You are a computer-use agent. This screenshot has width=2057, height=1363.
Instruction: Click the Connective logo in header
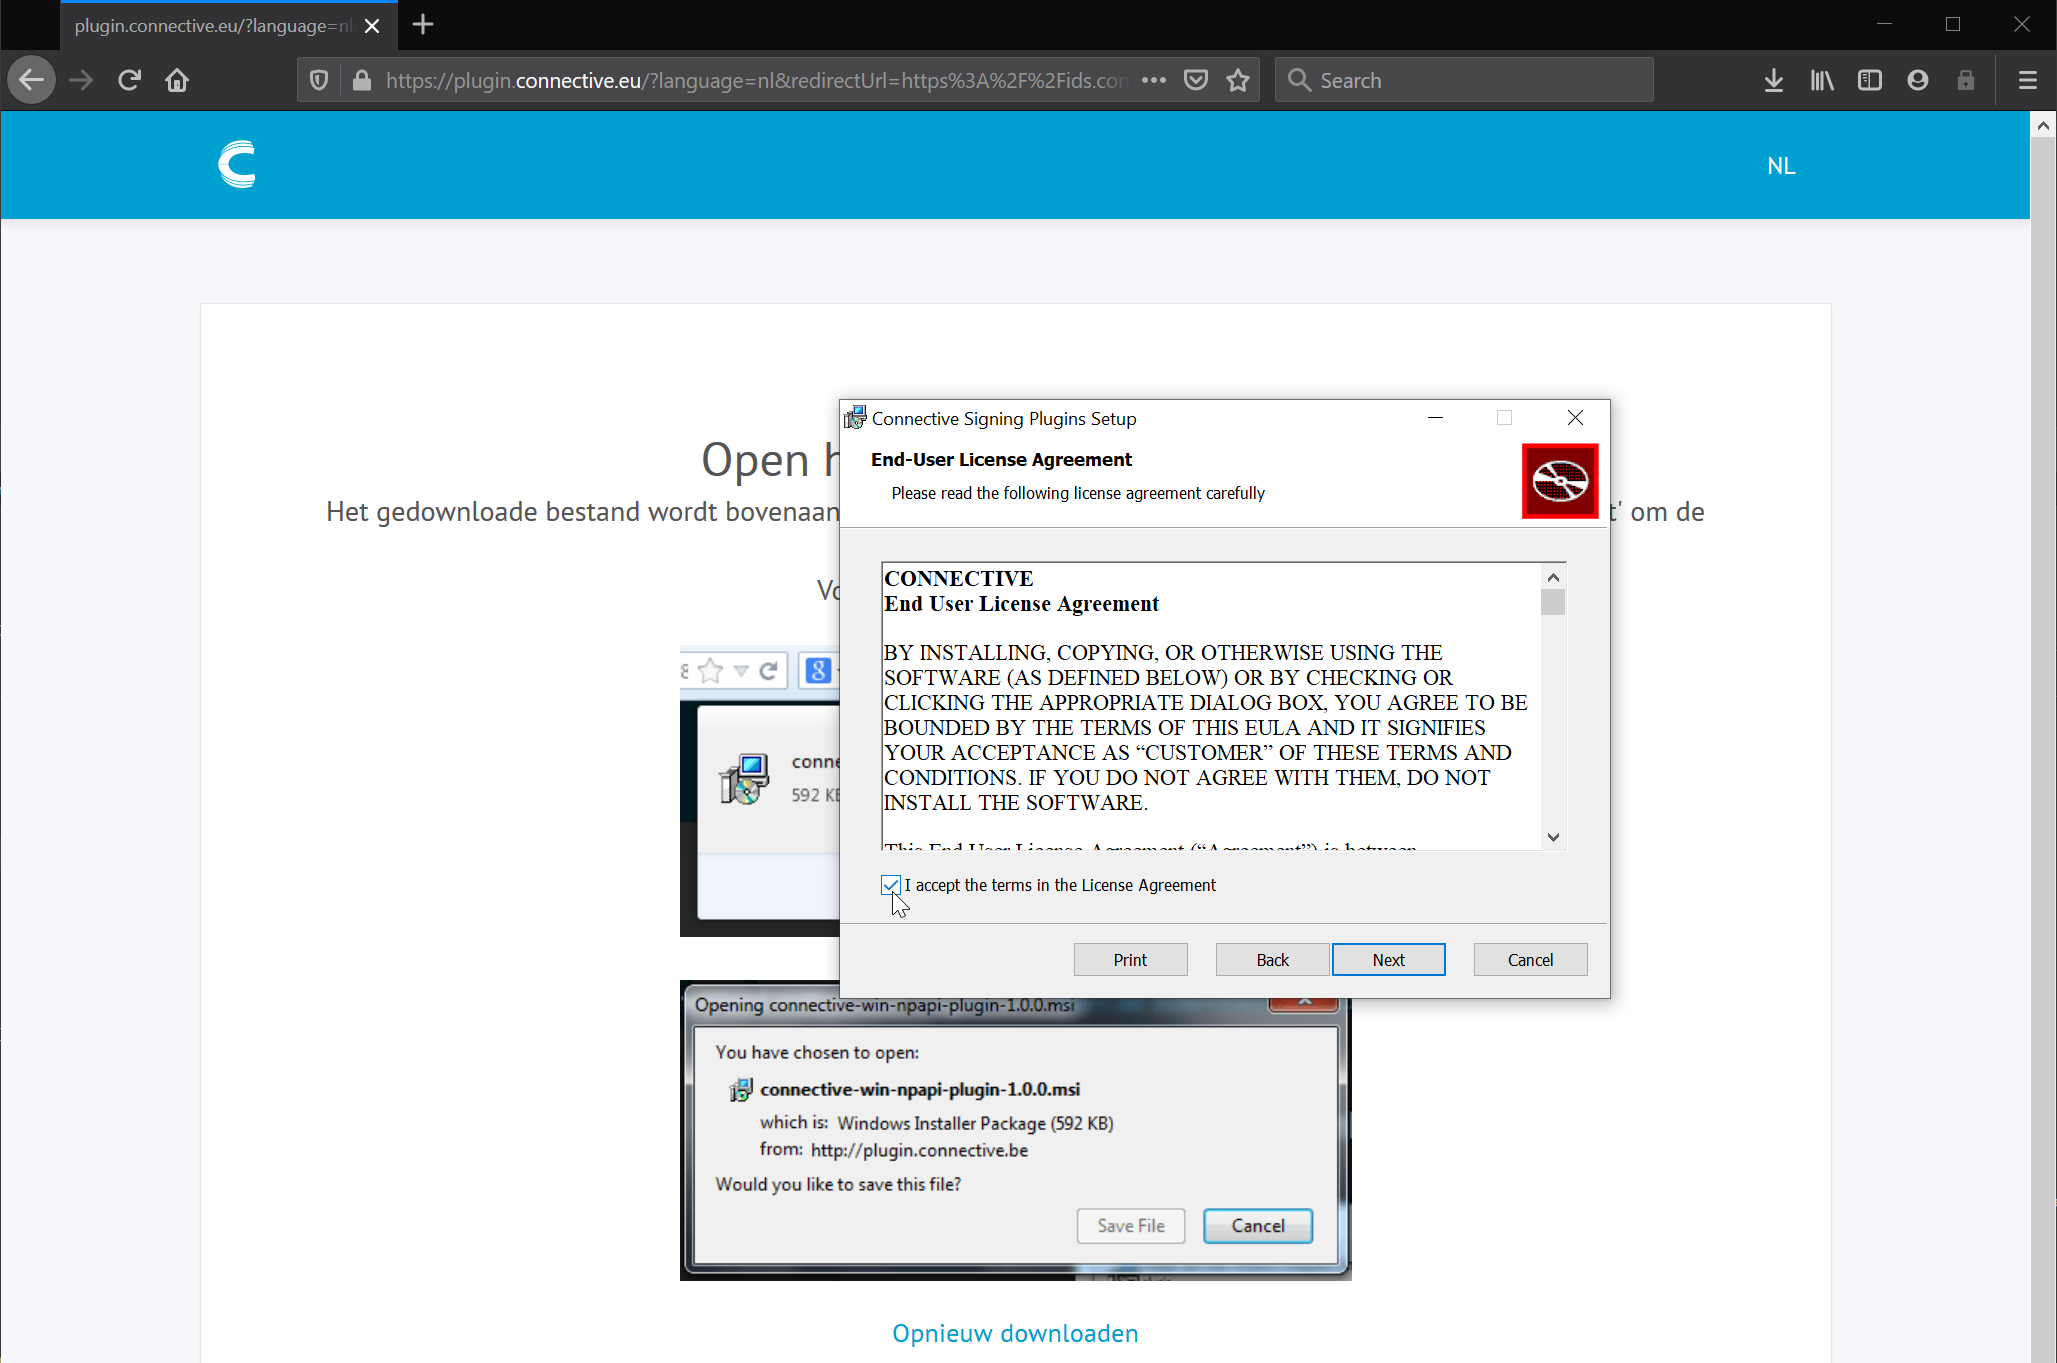(237, 165)
